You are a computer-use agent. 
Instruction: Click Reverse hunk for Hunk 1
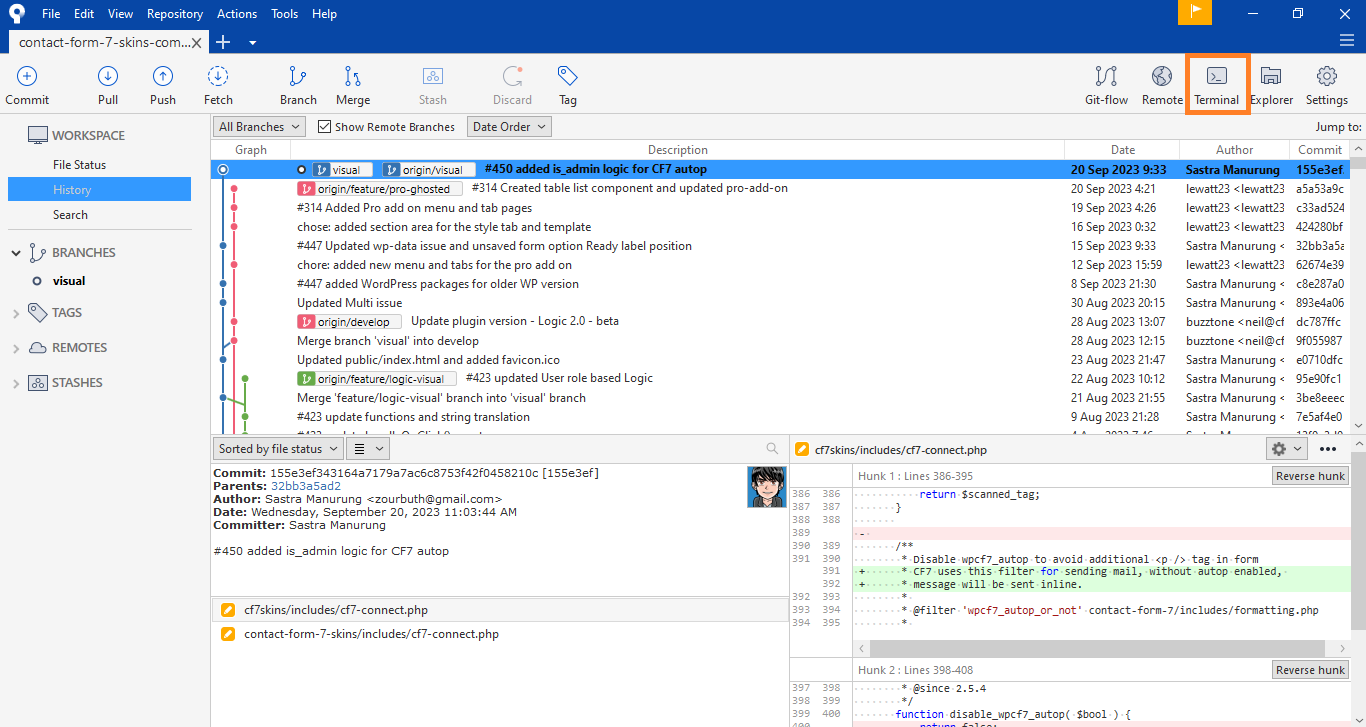(x=1310, y=476)
